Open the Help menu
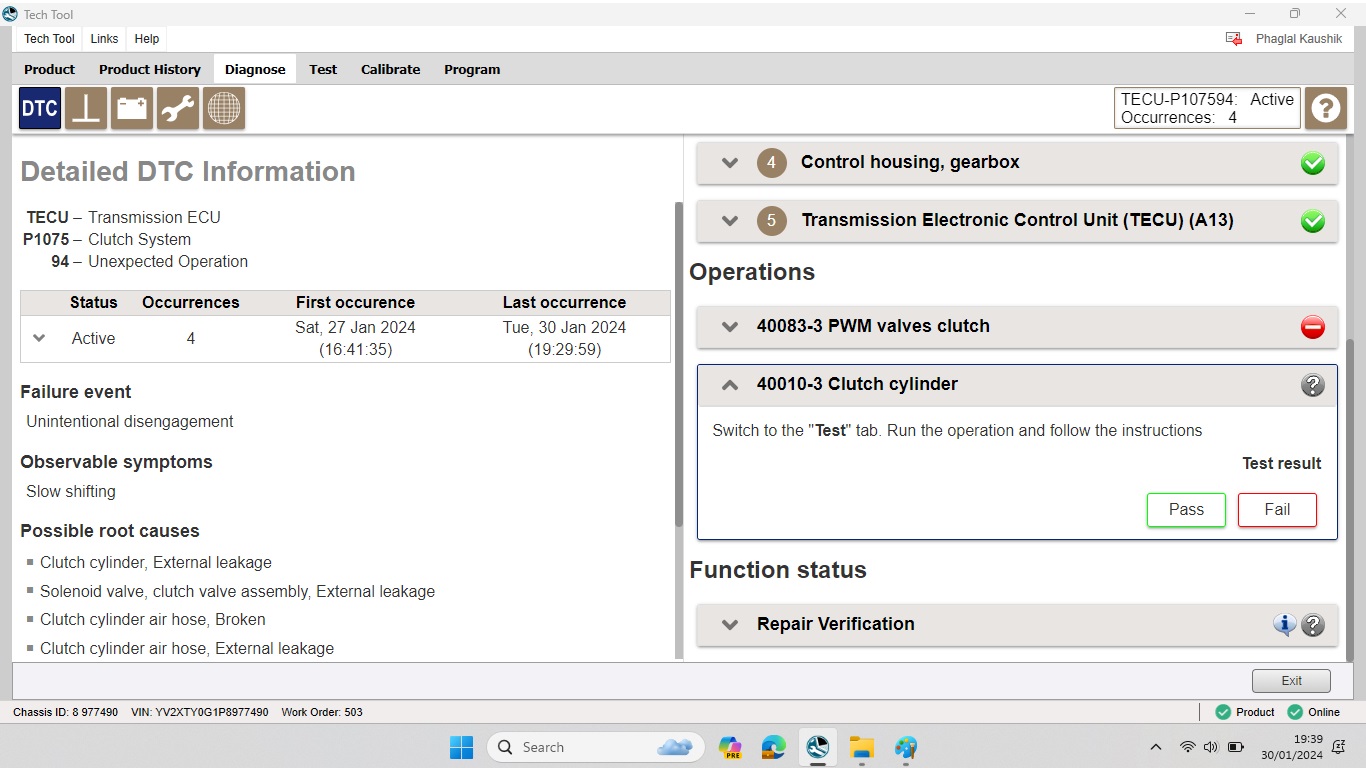This screenshot has height=768, width=1366. point(147,39)
